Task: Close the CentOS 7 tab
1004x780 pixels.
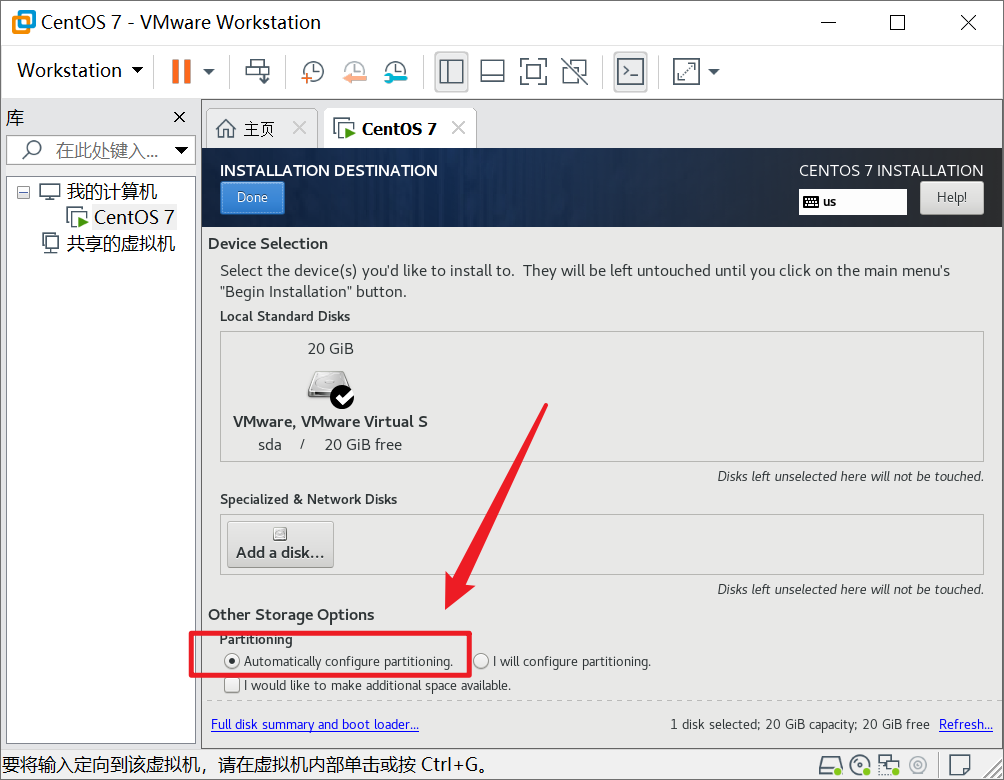Action: (458, 128)
